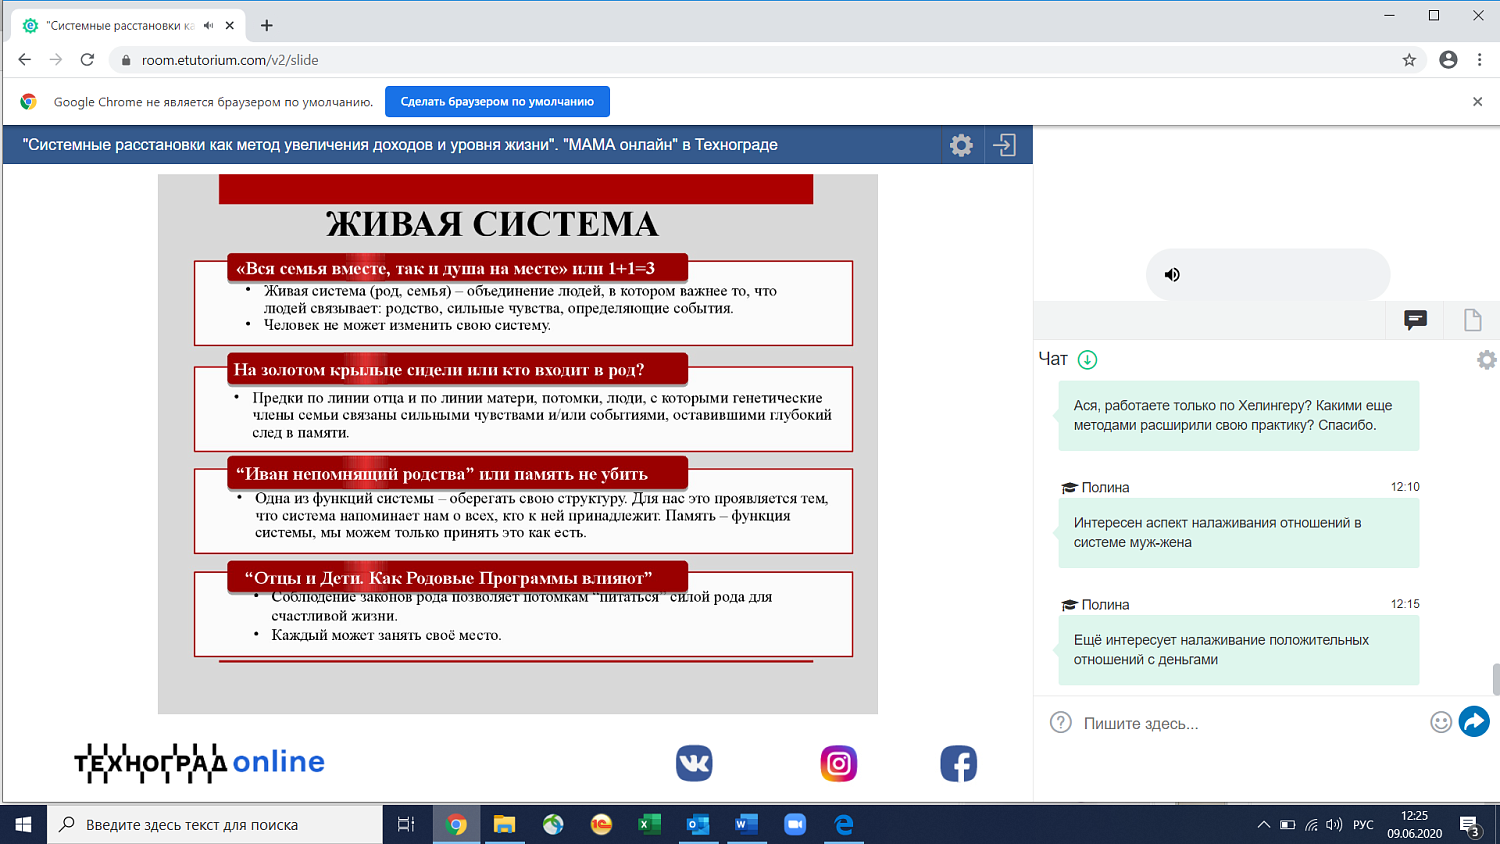This screenshot has height=844, width=1500.
Task: Switch to the documents panel icon
Action: tap(1473, 320)
